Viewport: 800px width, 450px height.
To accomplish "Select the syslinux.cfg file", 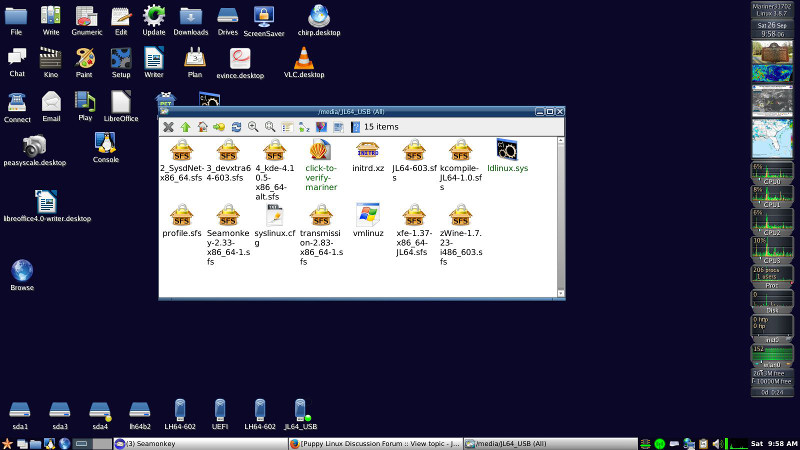I will 274,226.
